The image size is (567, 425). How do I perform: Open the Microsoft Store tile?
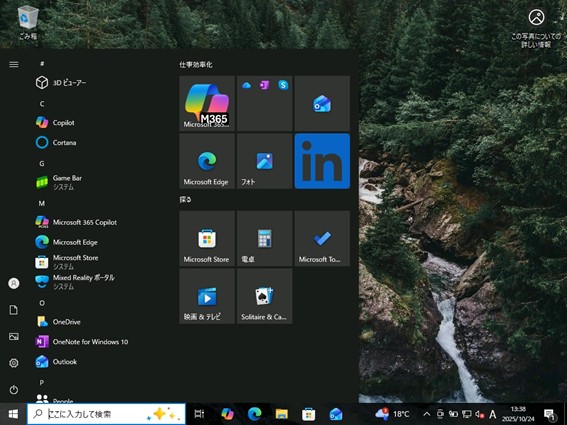point(207,239)
